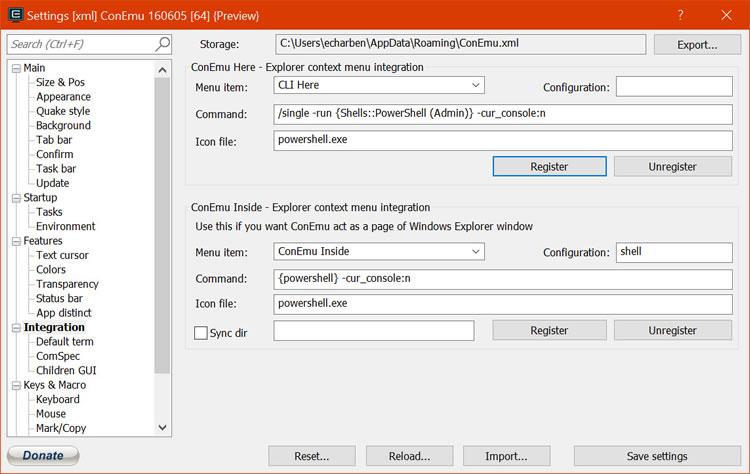
Task: Toggle the Sync dir checkbox
Action: [x=201, y=333]
